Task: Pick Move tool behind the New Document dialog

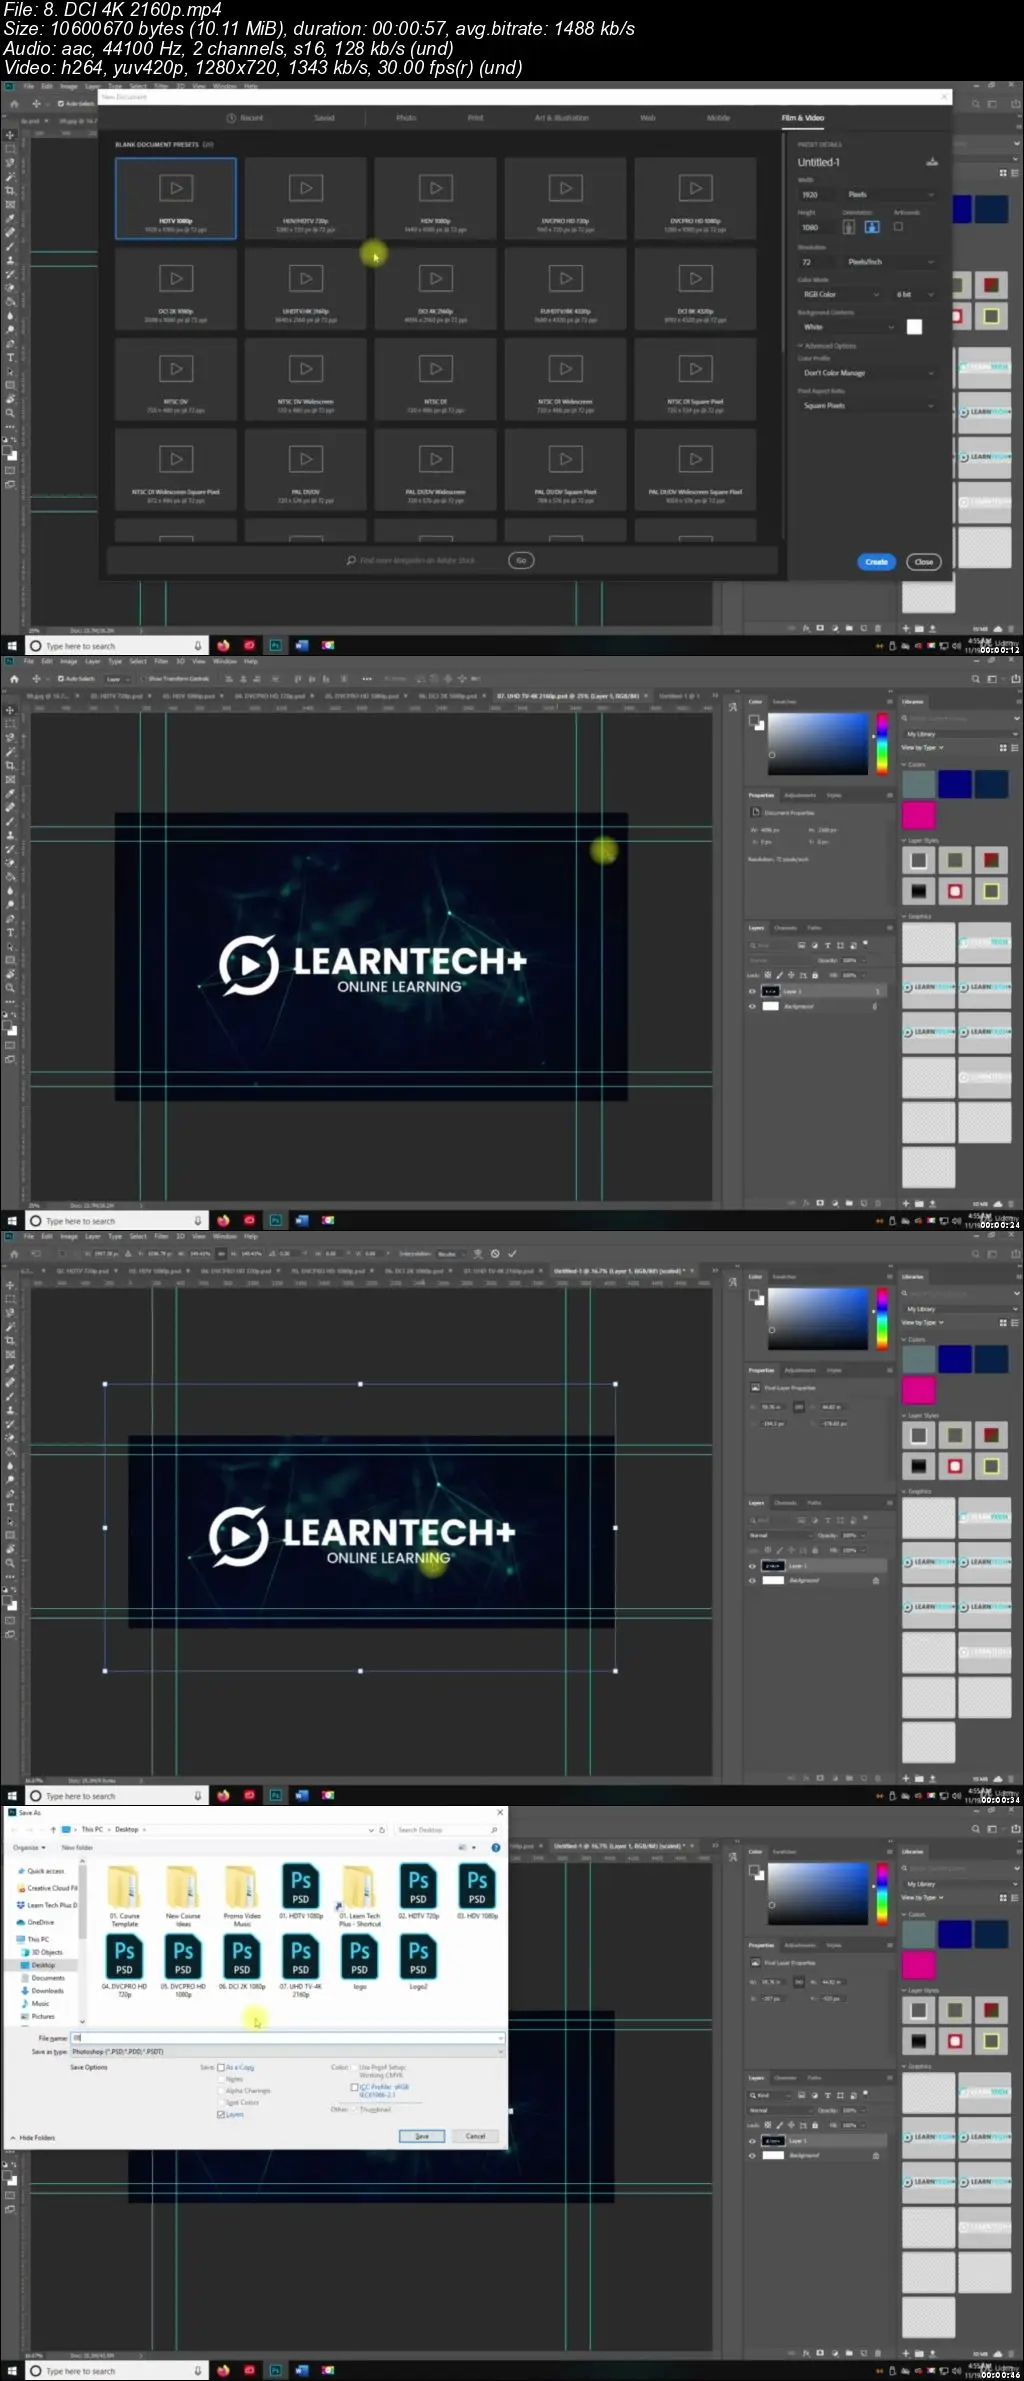Action: [x=10, y=135]
